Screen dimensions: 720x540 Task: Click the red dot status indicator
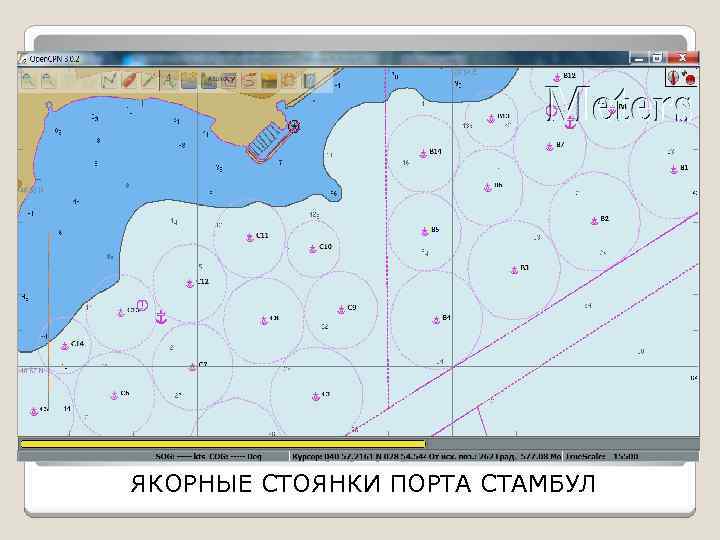(689, 79)
